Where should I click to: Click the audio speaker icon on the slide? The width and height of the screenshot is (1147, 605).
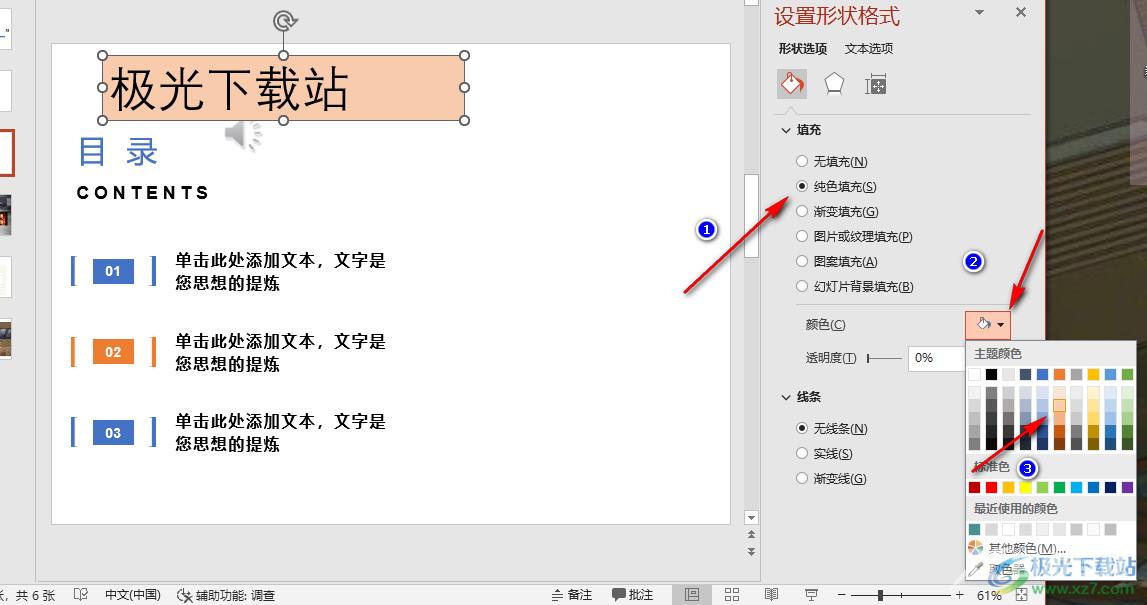tap(244, 135)
